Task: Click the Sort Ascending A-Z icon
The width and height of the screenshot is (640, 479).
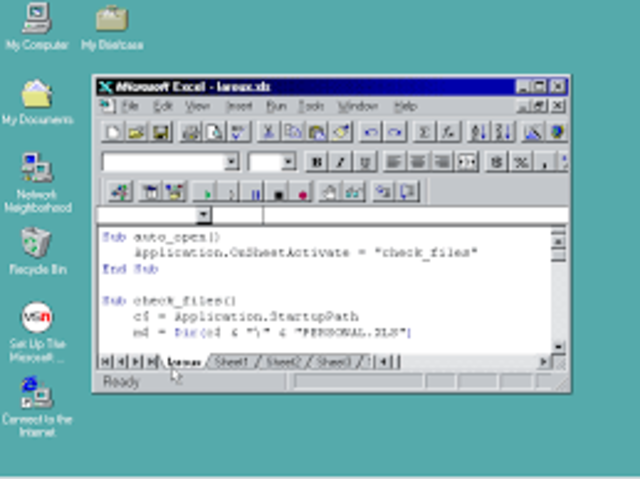Action: [478, 132]
